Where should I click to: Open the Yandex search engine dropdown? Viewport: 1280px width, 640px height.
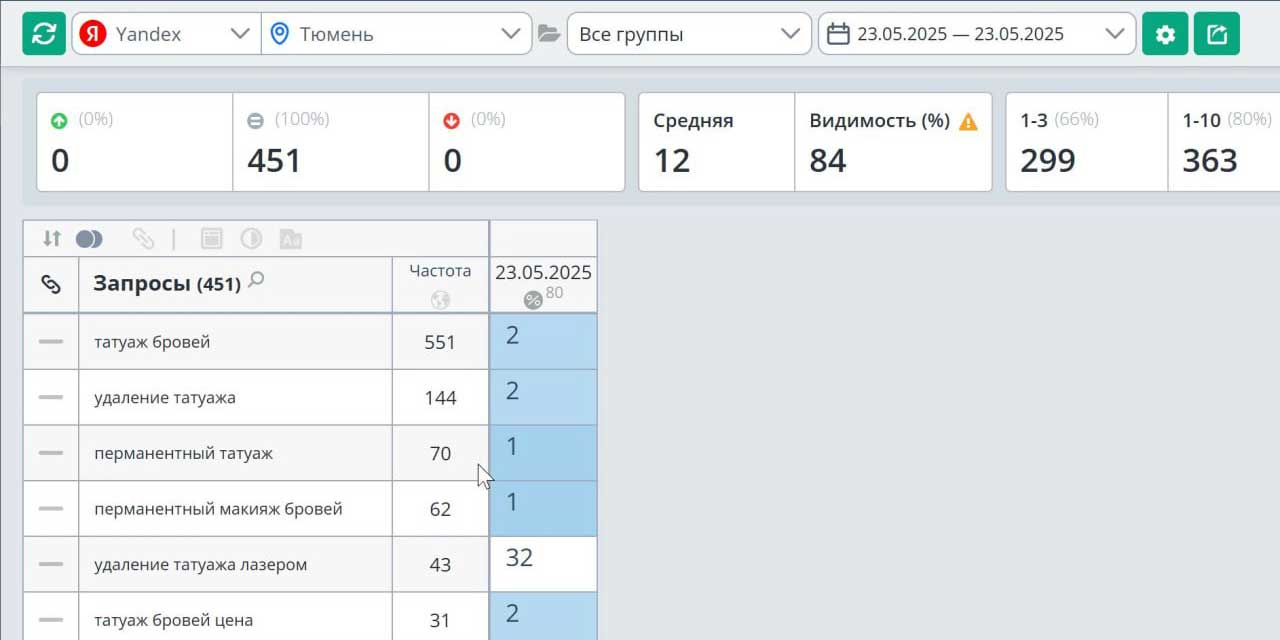[x=166, y=34]
